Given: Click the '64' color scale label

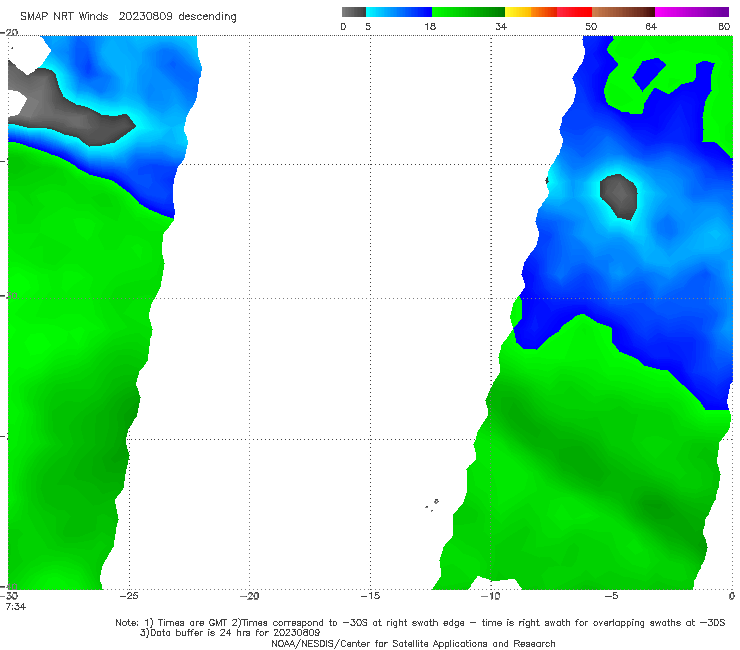Looking at the screenshot, I should [651, 26].
